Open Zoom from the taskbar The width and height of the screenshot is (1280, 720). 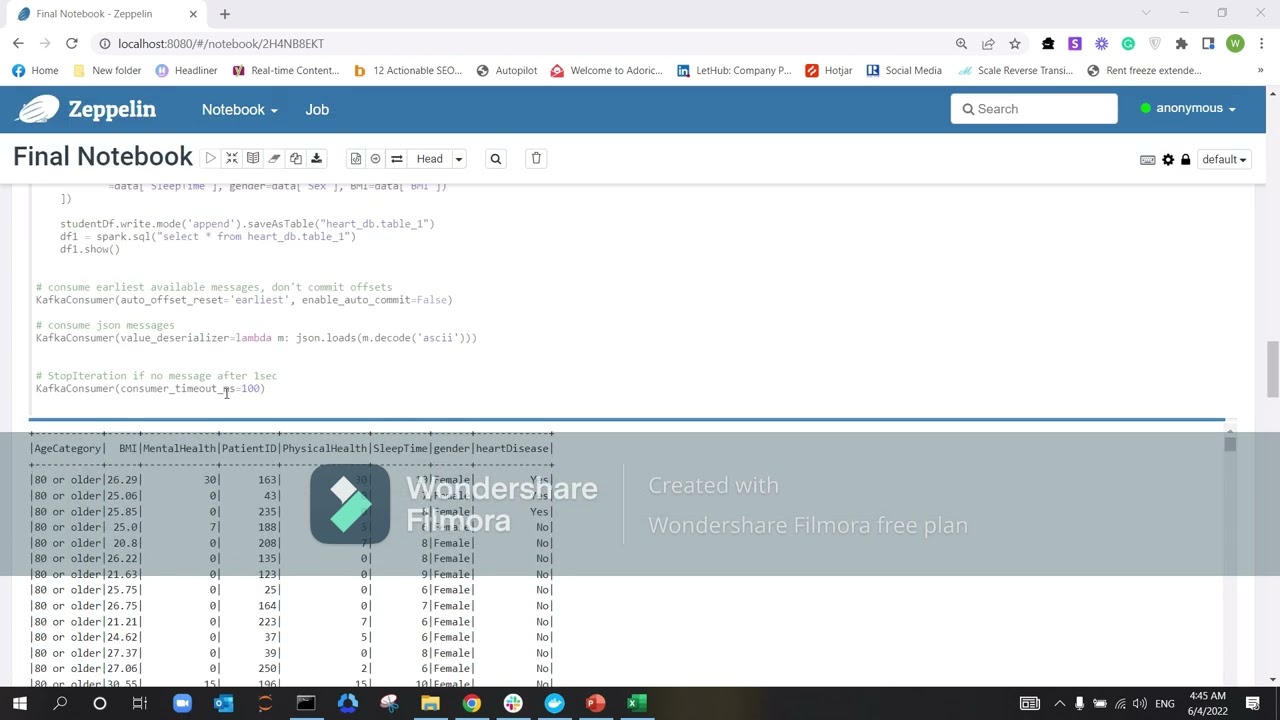(182, 703)
